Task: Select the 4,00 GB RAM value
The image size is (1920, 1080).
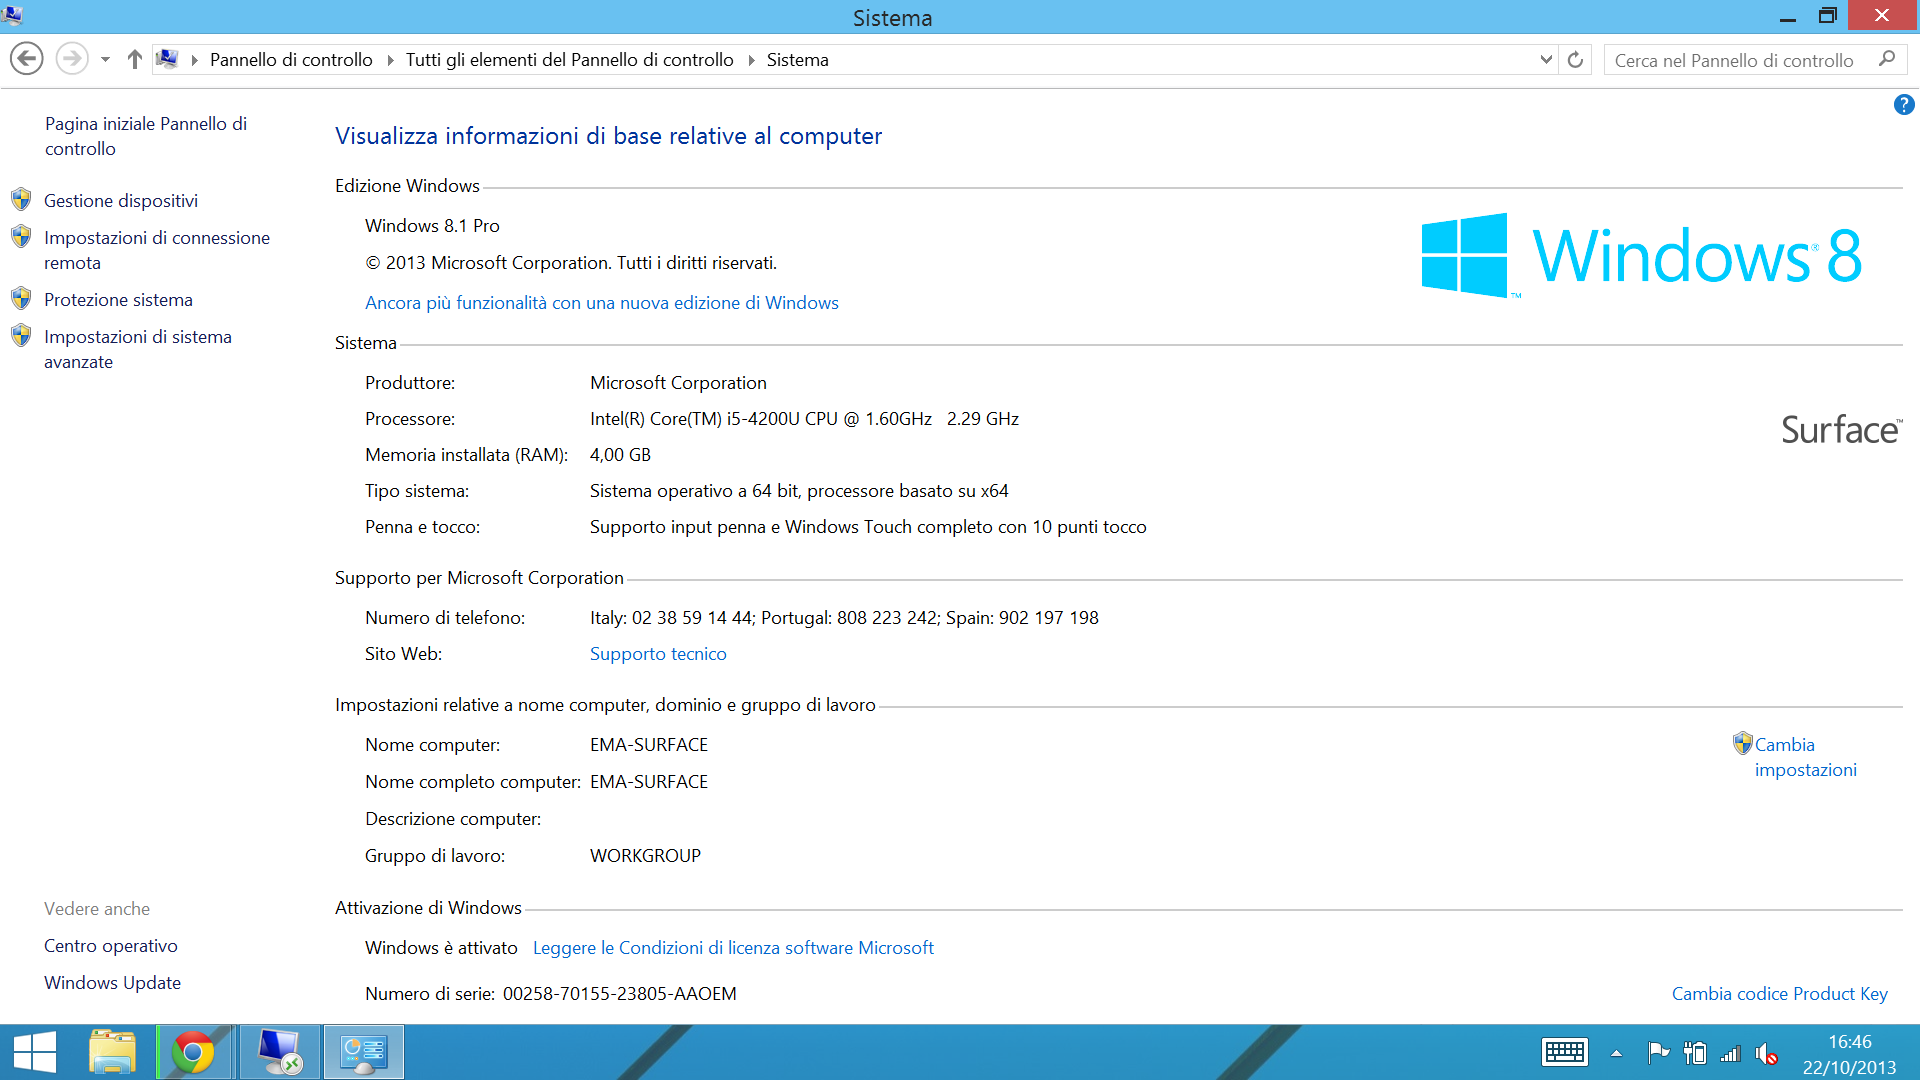Action: click(620, 455)
